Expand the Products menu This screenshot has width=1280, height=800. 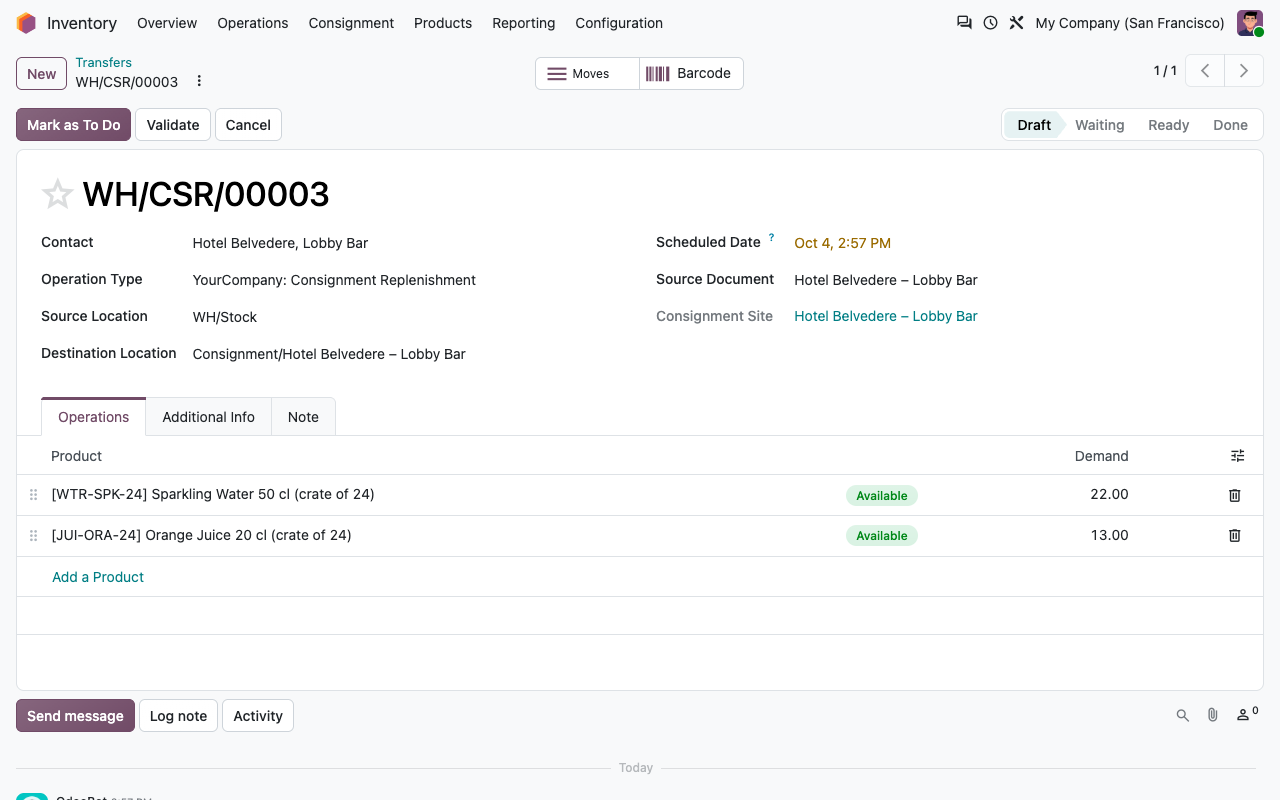[x=443, y=23]
